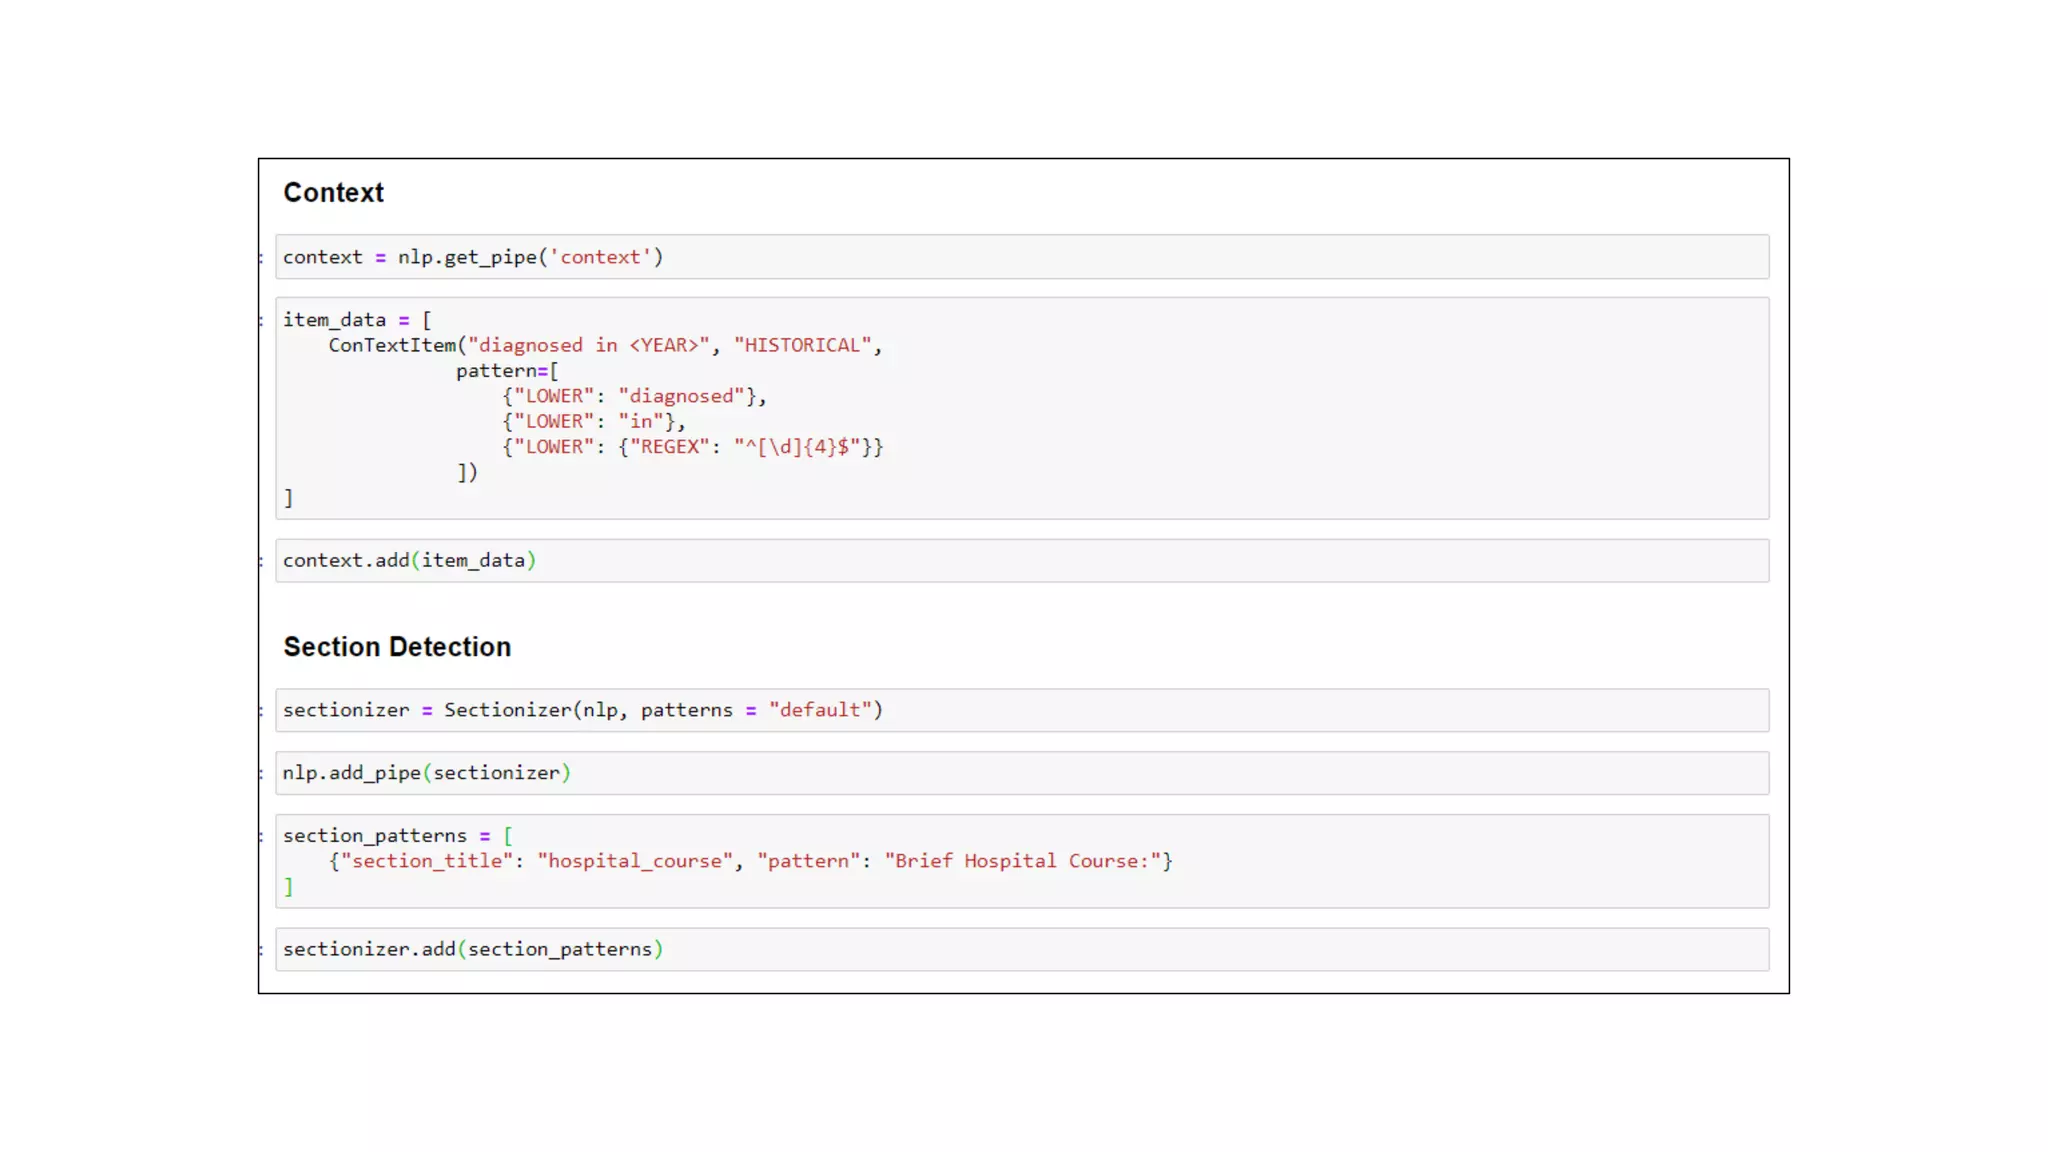This screenshot has width=2048, height=1152.
Task: Click the 'section_title' key text
Action: tap(427, 861)
